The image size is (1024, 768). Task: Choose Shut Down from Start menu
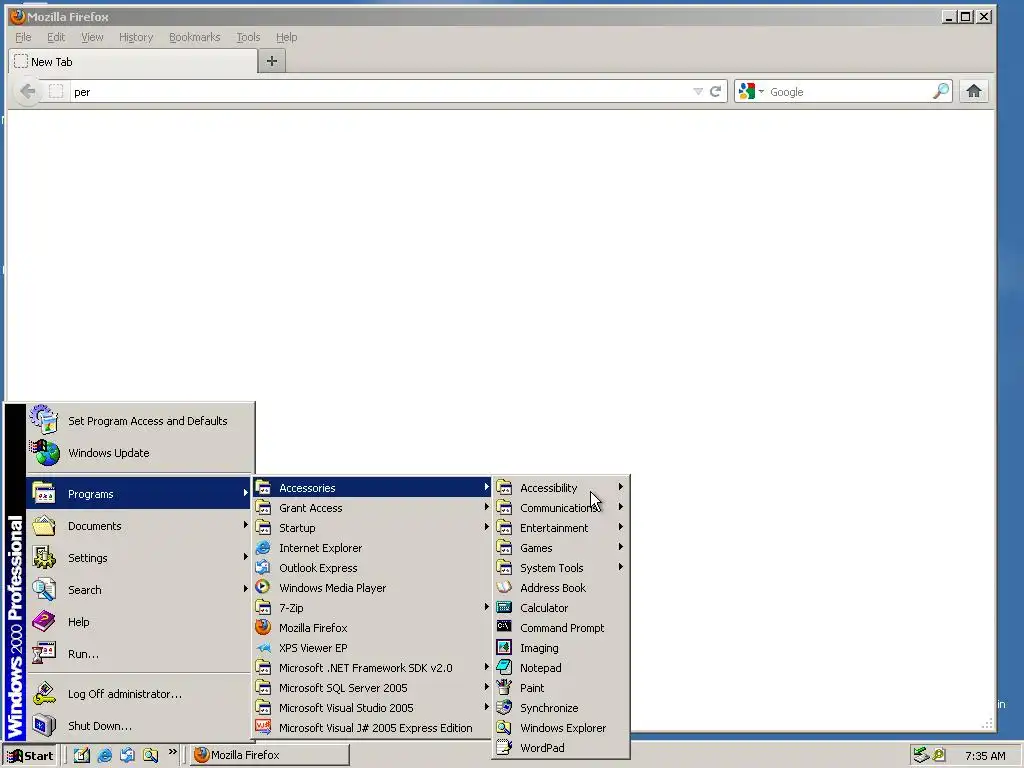(x=139, y=726)
